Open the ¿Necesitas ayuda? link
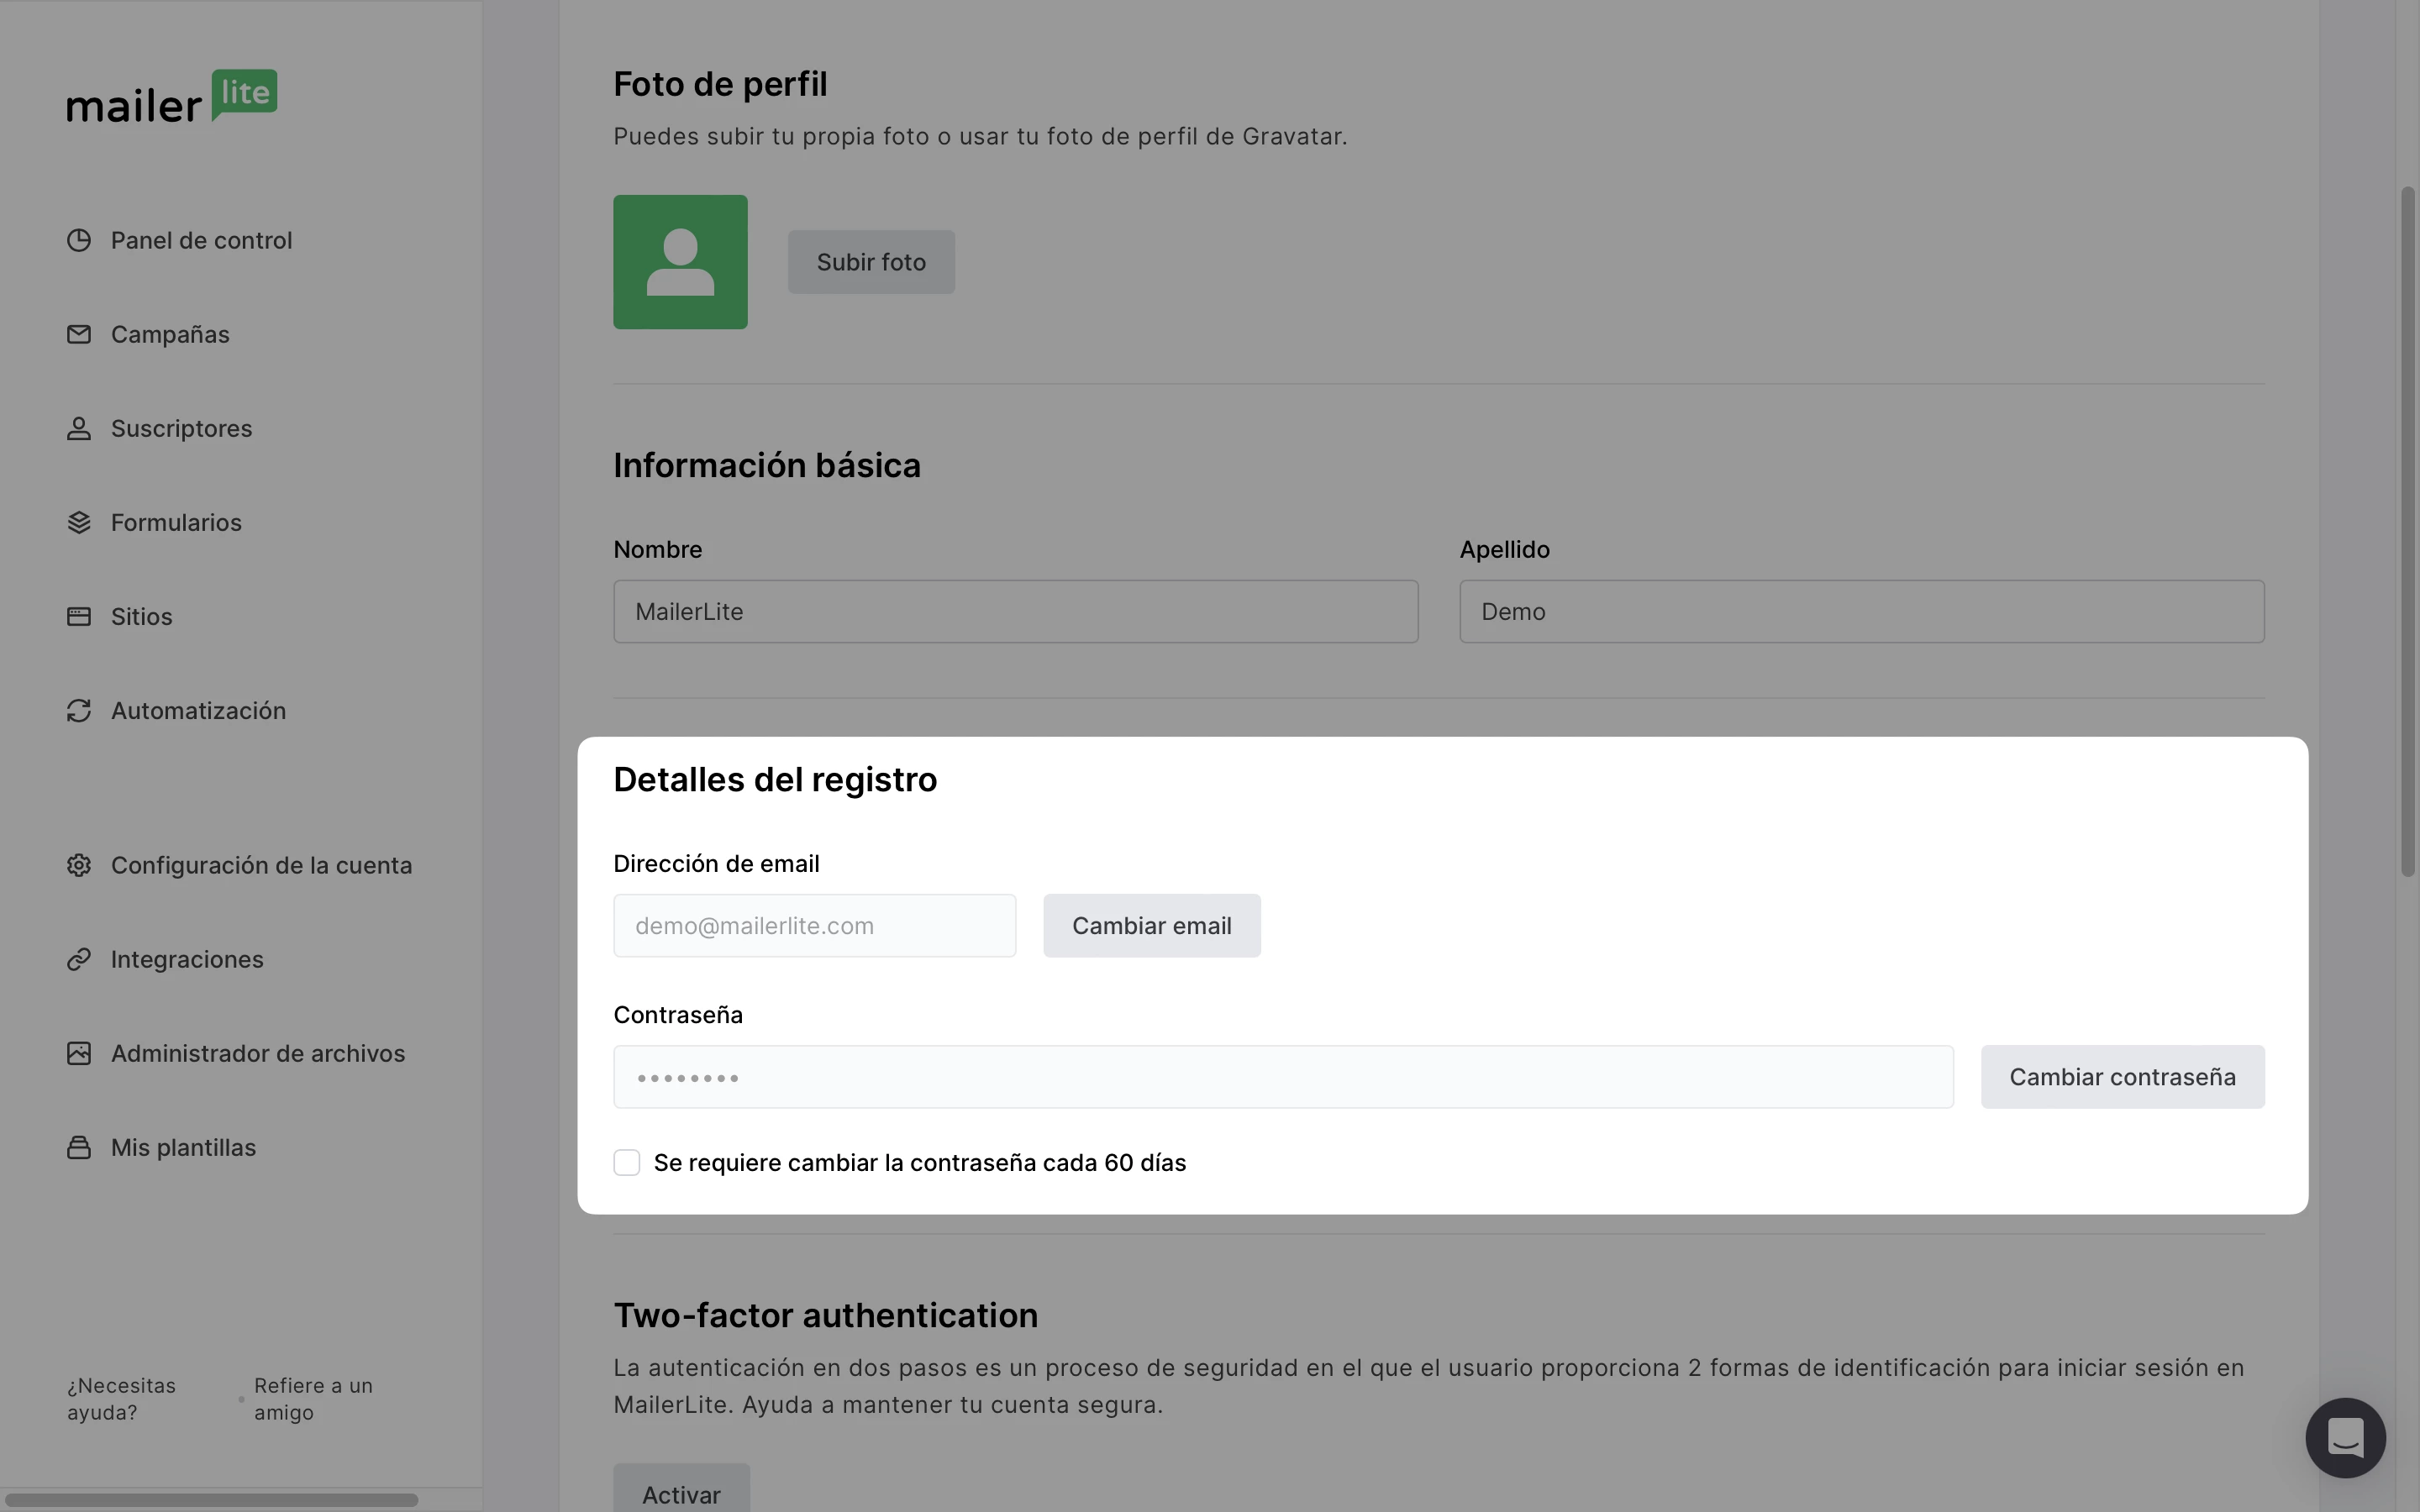Screen dimensions: 2420x1512 pos(121,1399)
